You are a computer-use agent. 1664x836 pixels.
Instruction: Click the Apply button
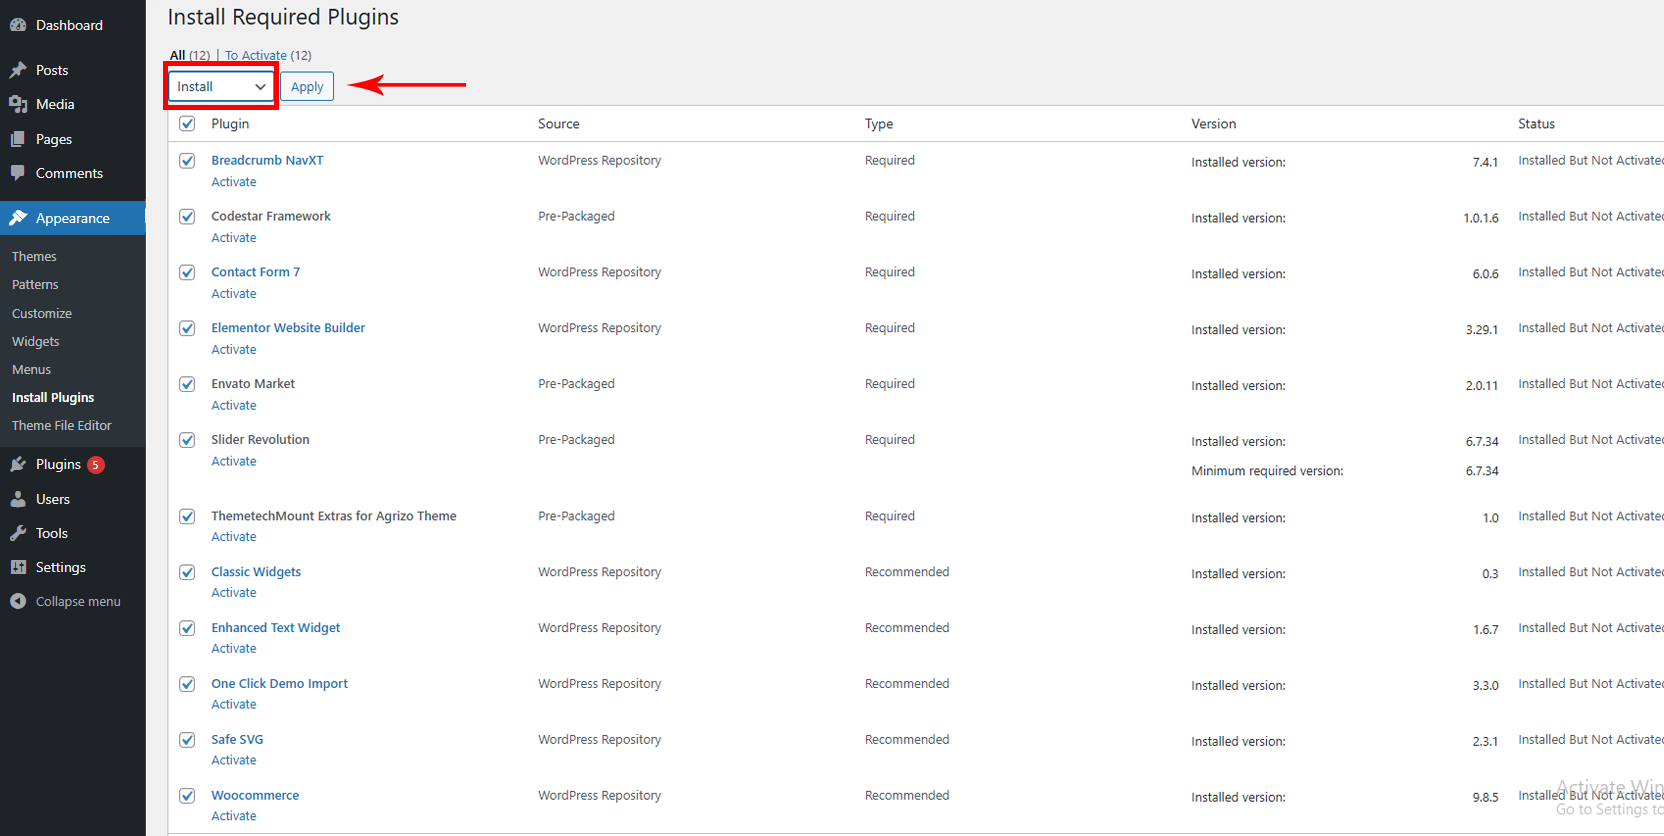point(307,87)
